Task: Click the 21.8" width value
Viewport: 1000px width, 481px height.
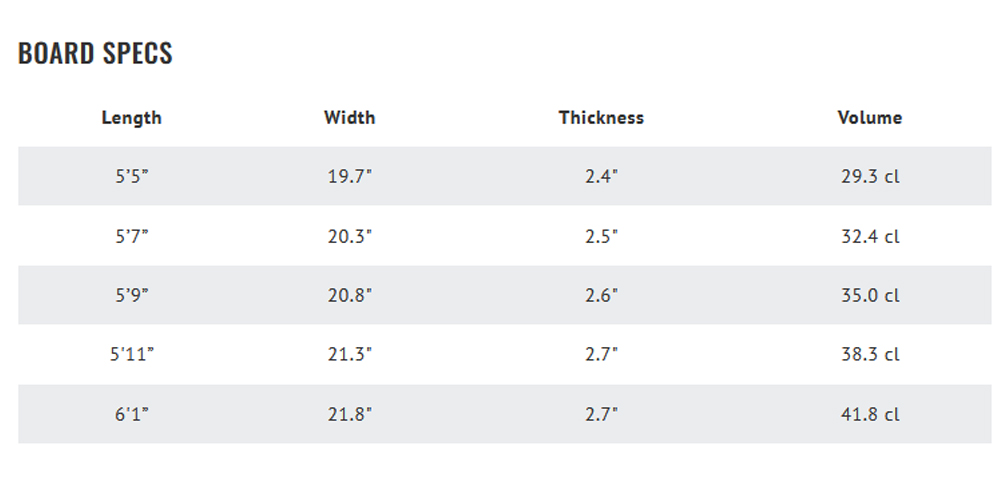Action: (349, 415)
